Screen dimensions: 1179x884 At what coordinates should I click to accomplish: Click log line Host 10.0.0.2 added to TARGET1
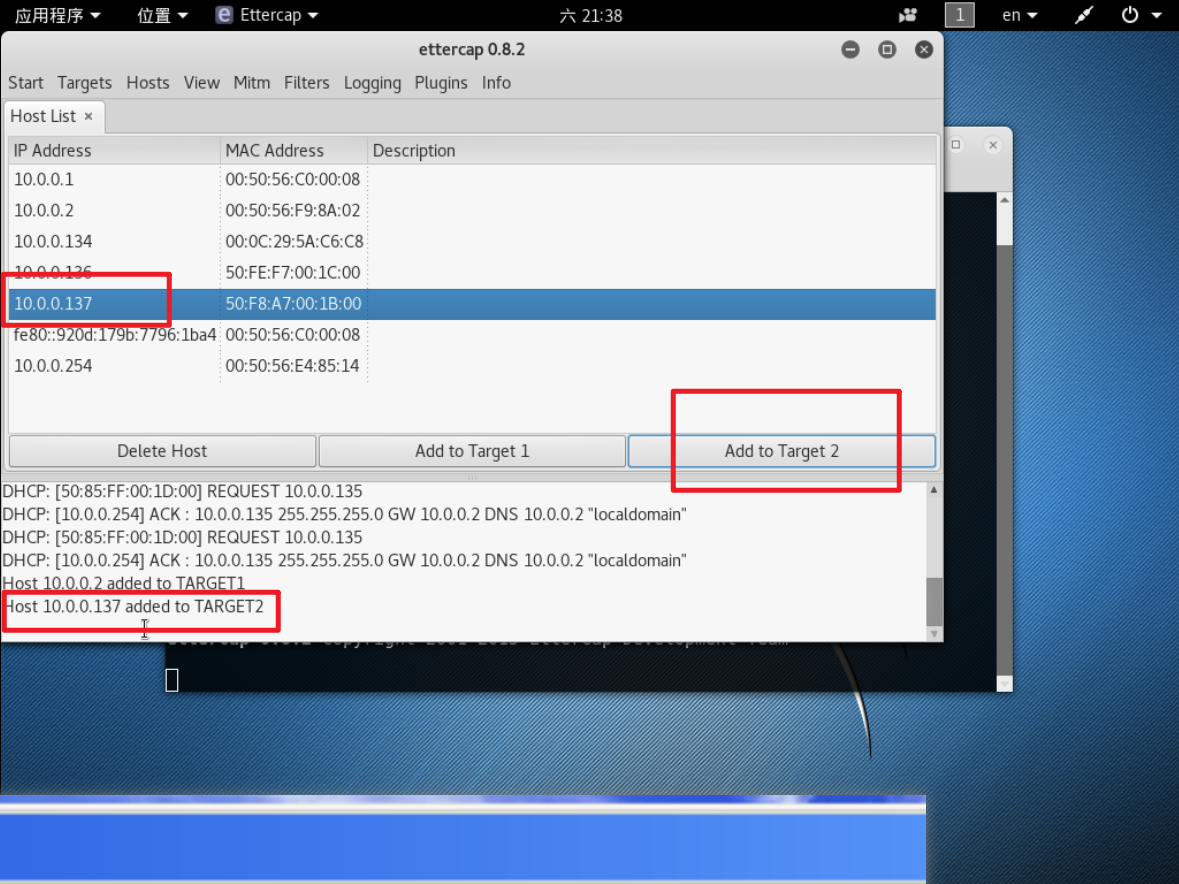point(123,583)
